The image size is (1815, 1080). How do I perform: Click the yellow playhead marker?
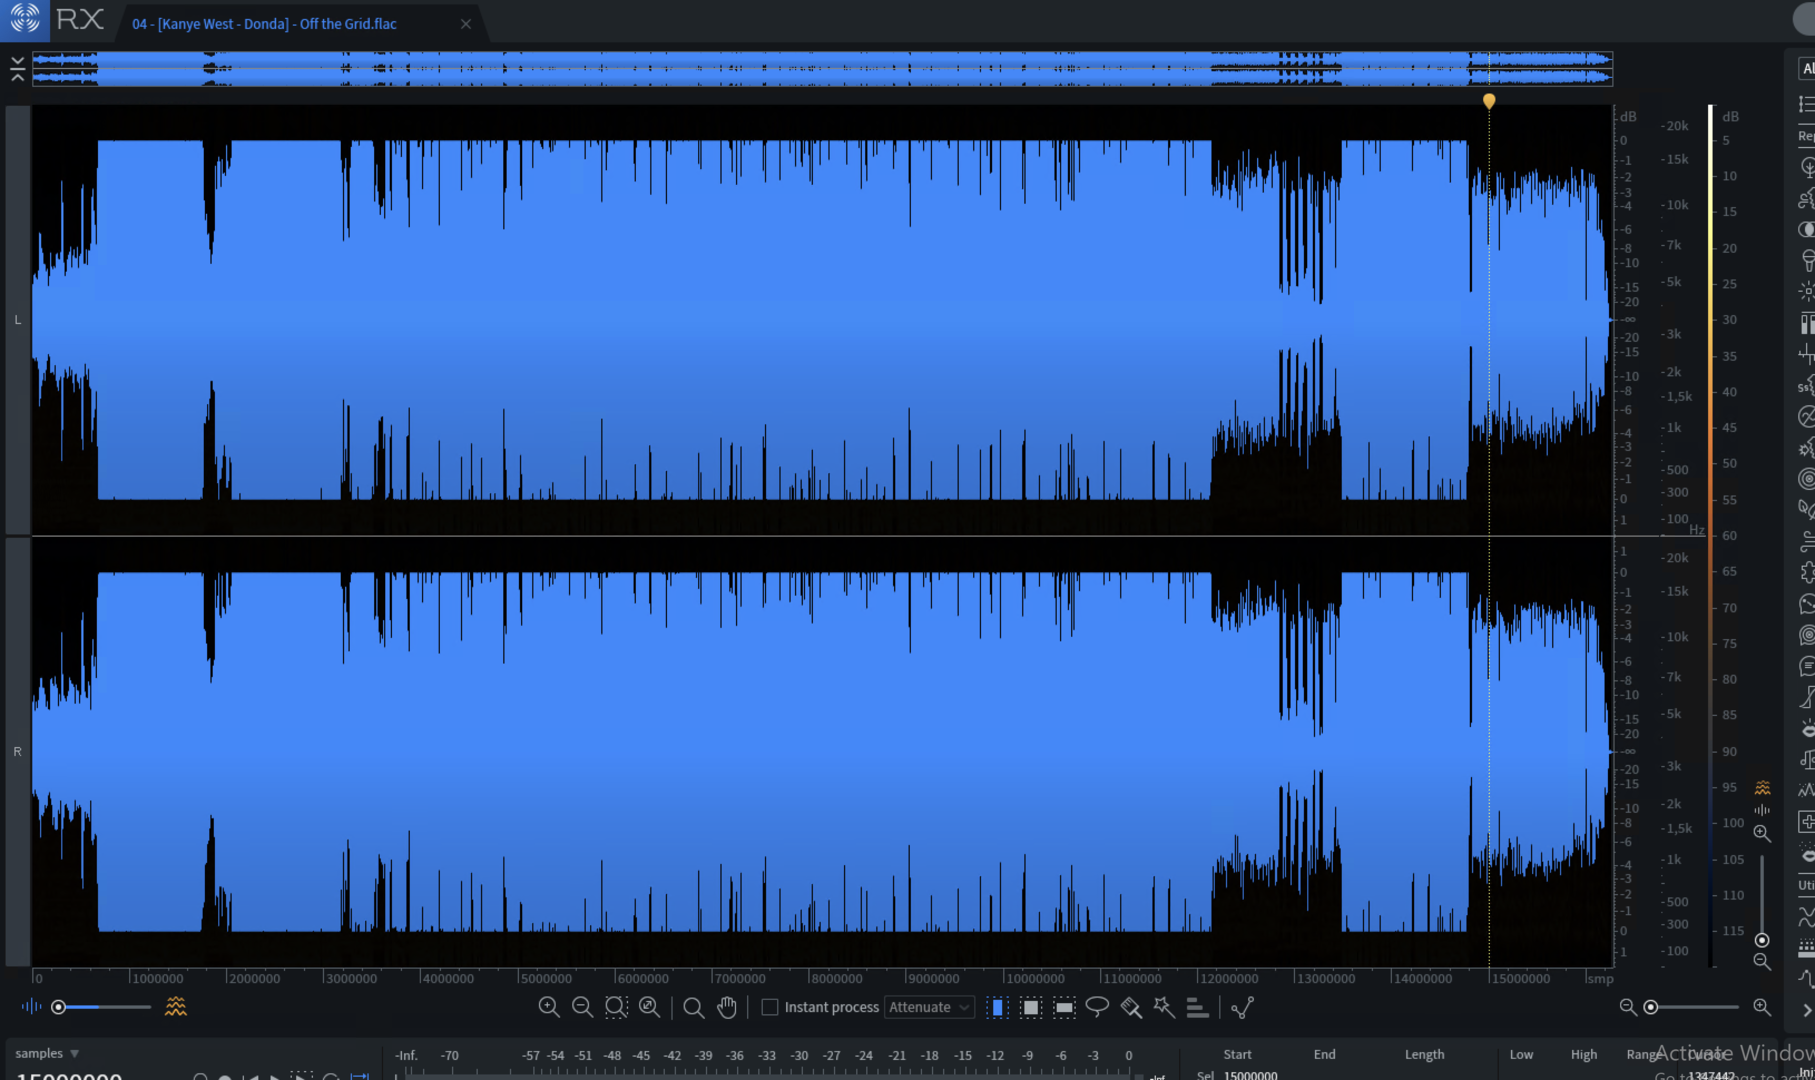[x=1489, y=101]
